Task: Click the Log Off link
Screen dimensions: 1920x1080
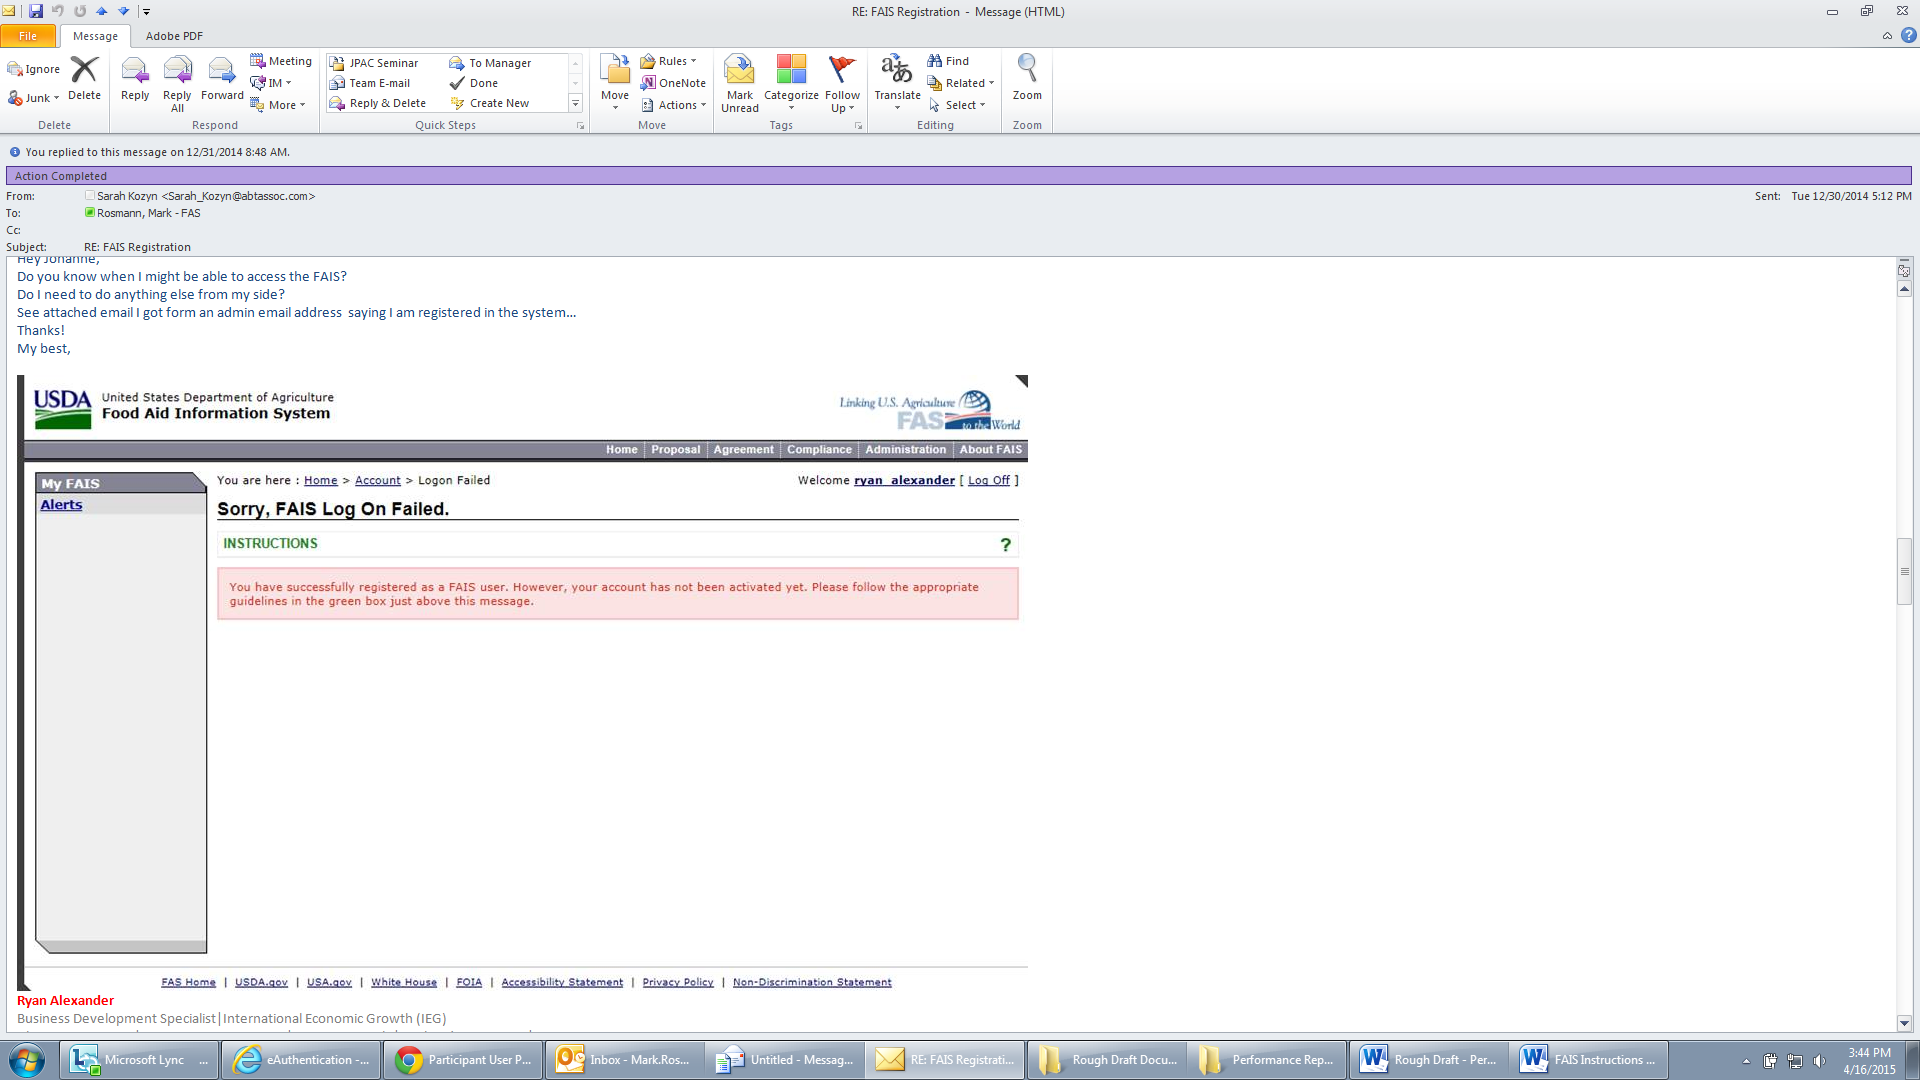Action: click(988, 480)
